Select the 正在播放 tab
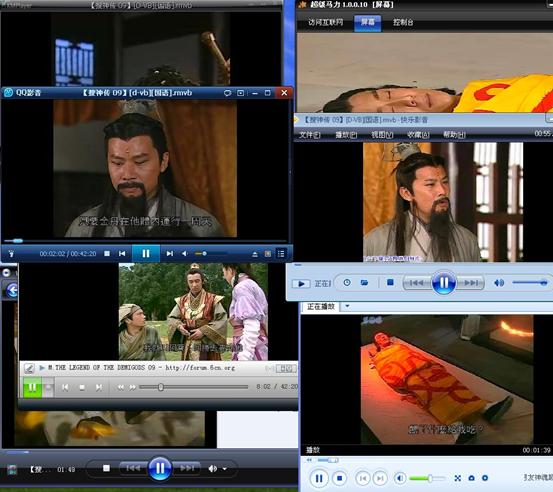 [321, 306]
